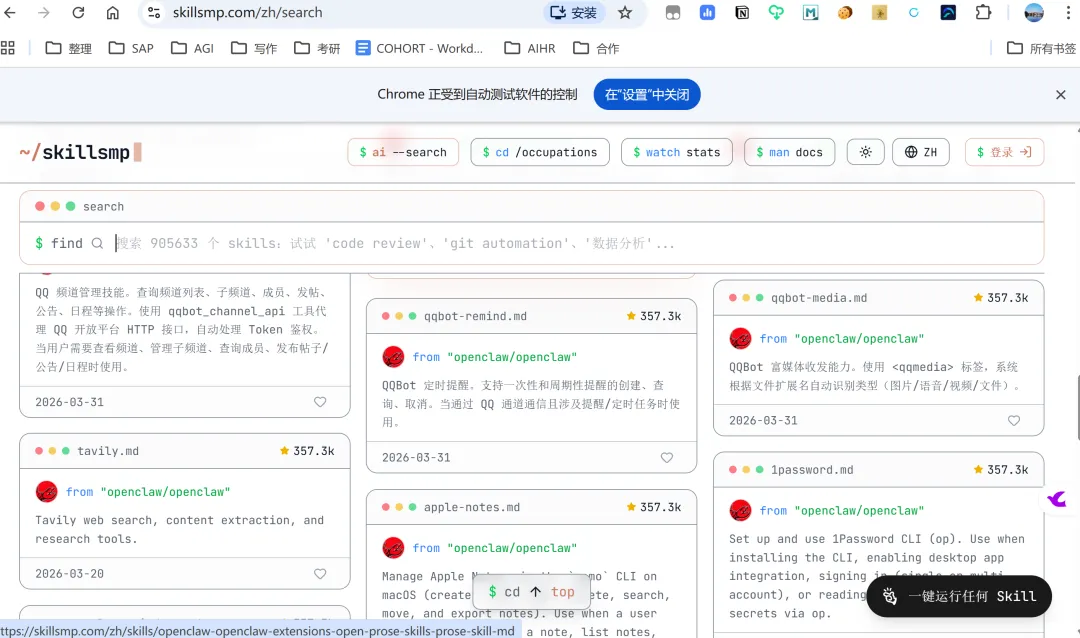Favorite the qqbot-remind.md skill card
This screenshot has width=1080, height=638.
(667, 457)
